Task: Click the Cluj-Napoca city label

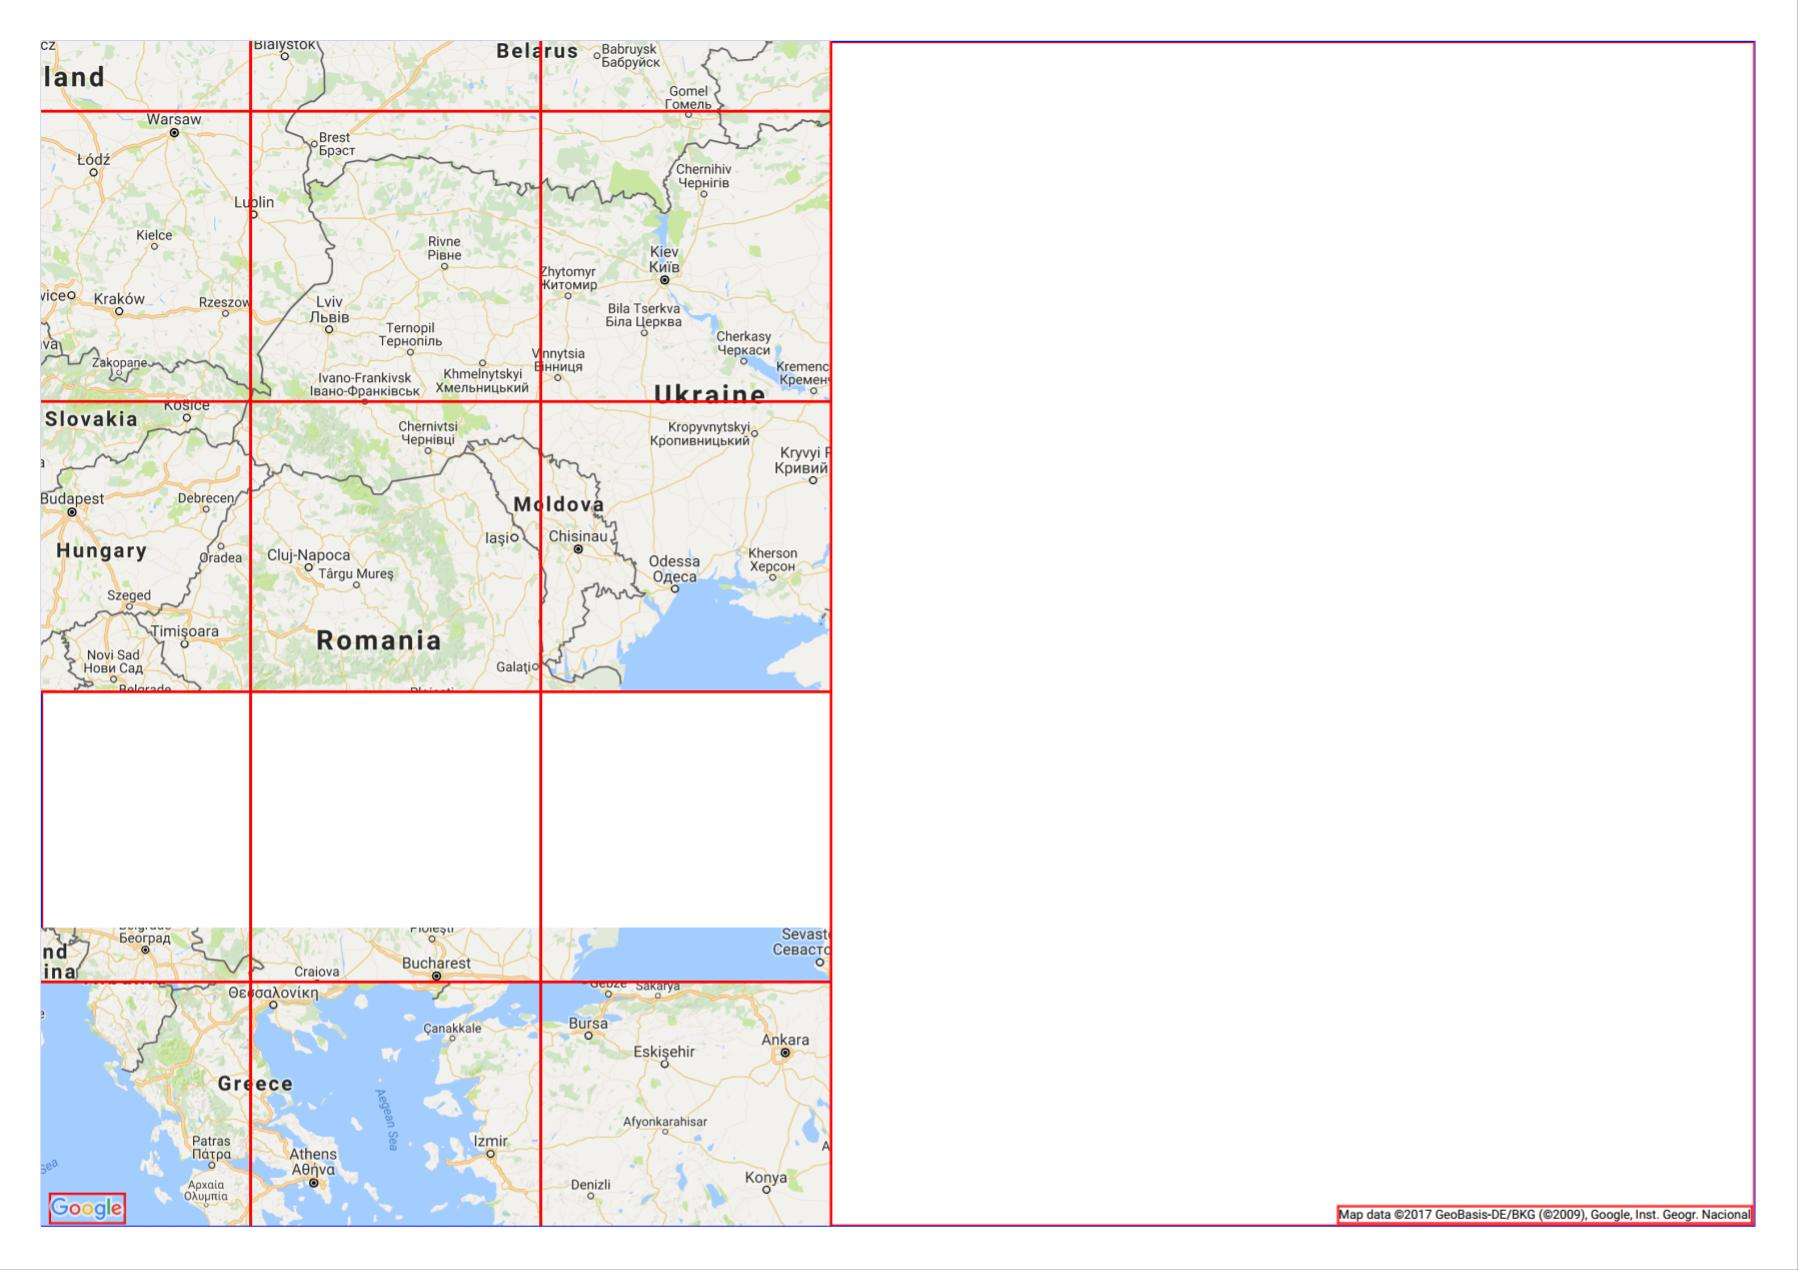Action: tap(309, 555)
